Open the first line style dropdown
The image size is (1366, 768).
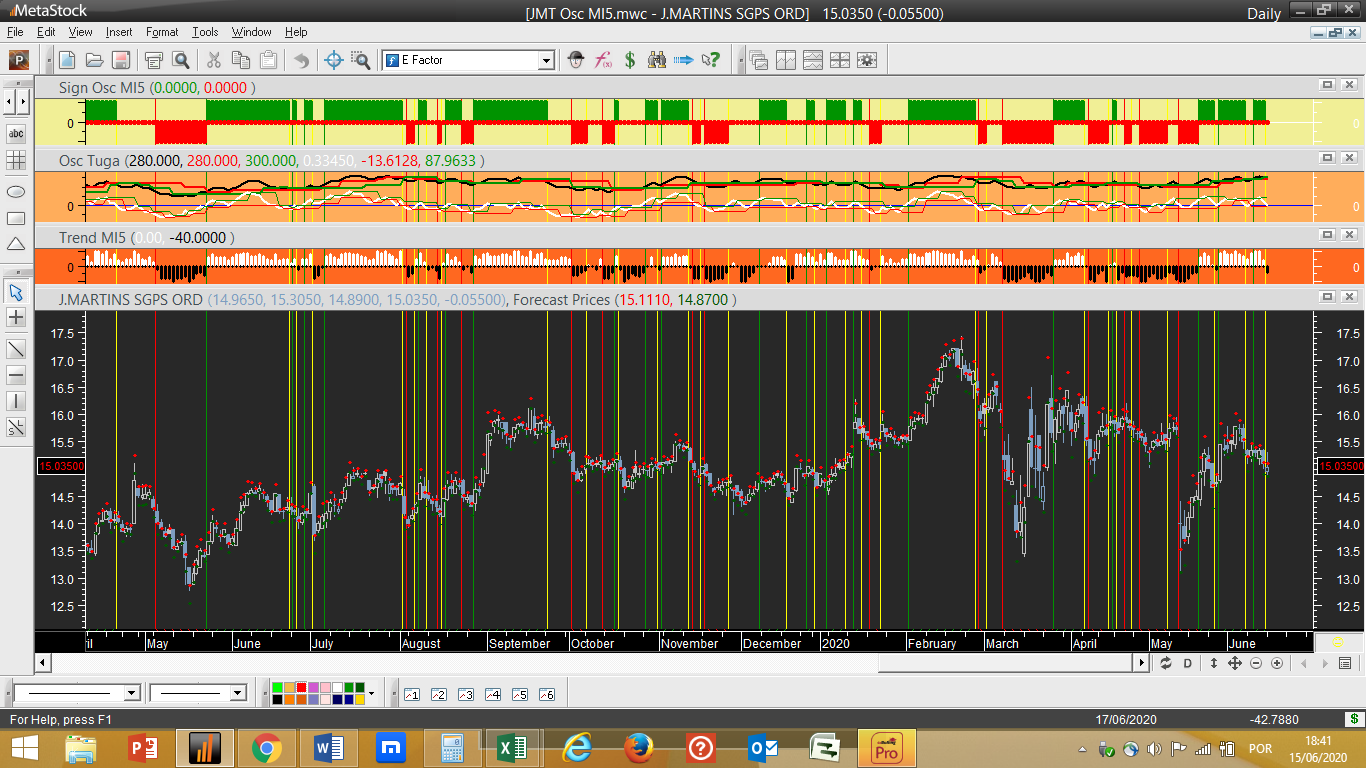point(131,693)
